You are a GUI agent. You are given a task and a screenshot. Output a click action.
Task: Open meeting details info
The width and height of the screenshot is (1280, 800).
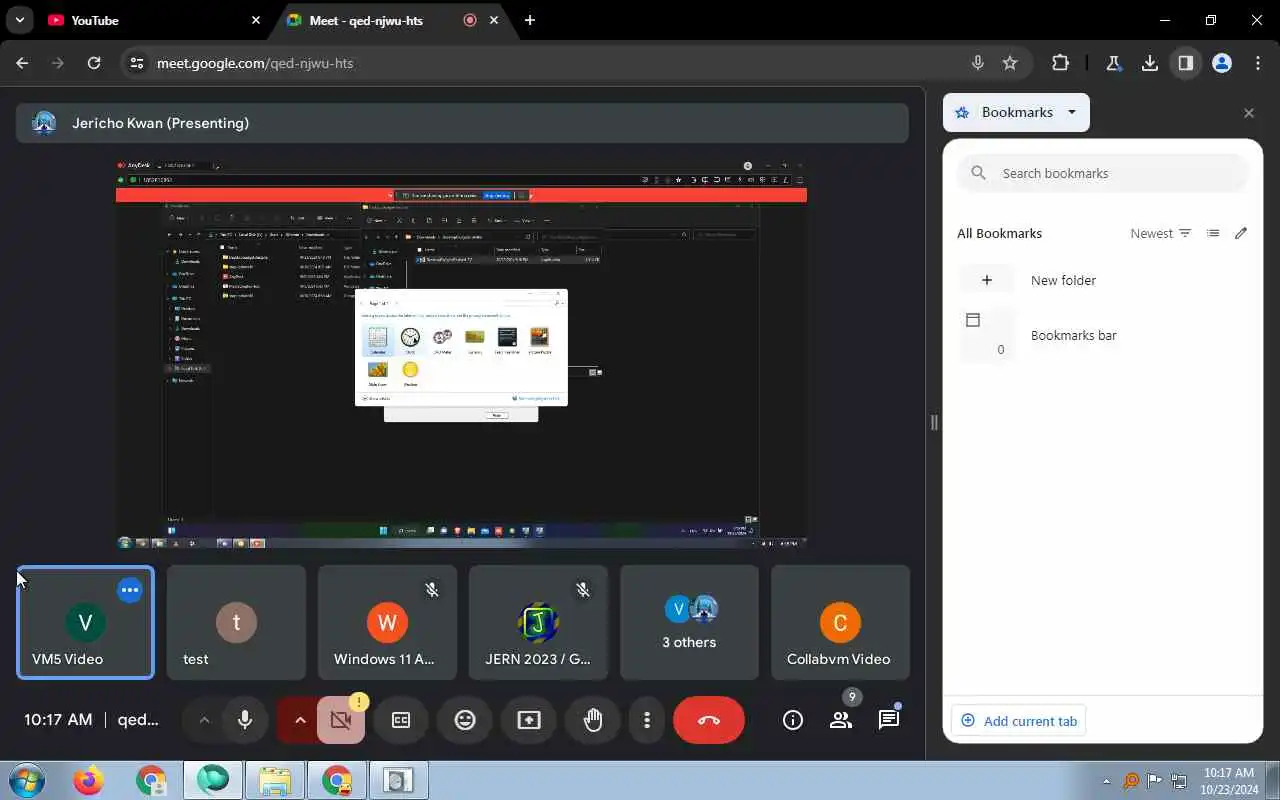click(793, 720)
